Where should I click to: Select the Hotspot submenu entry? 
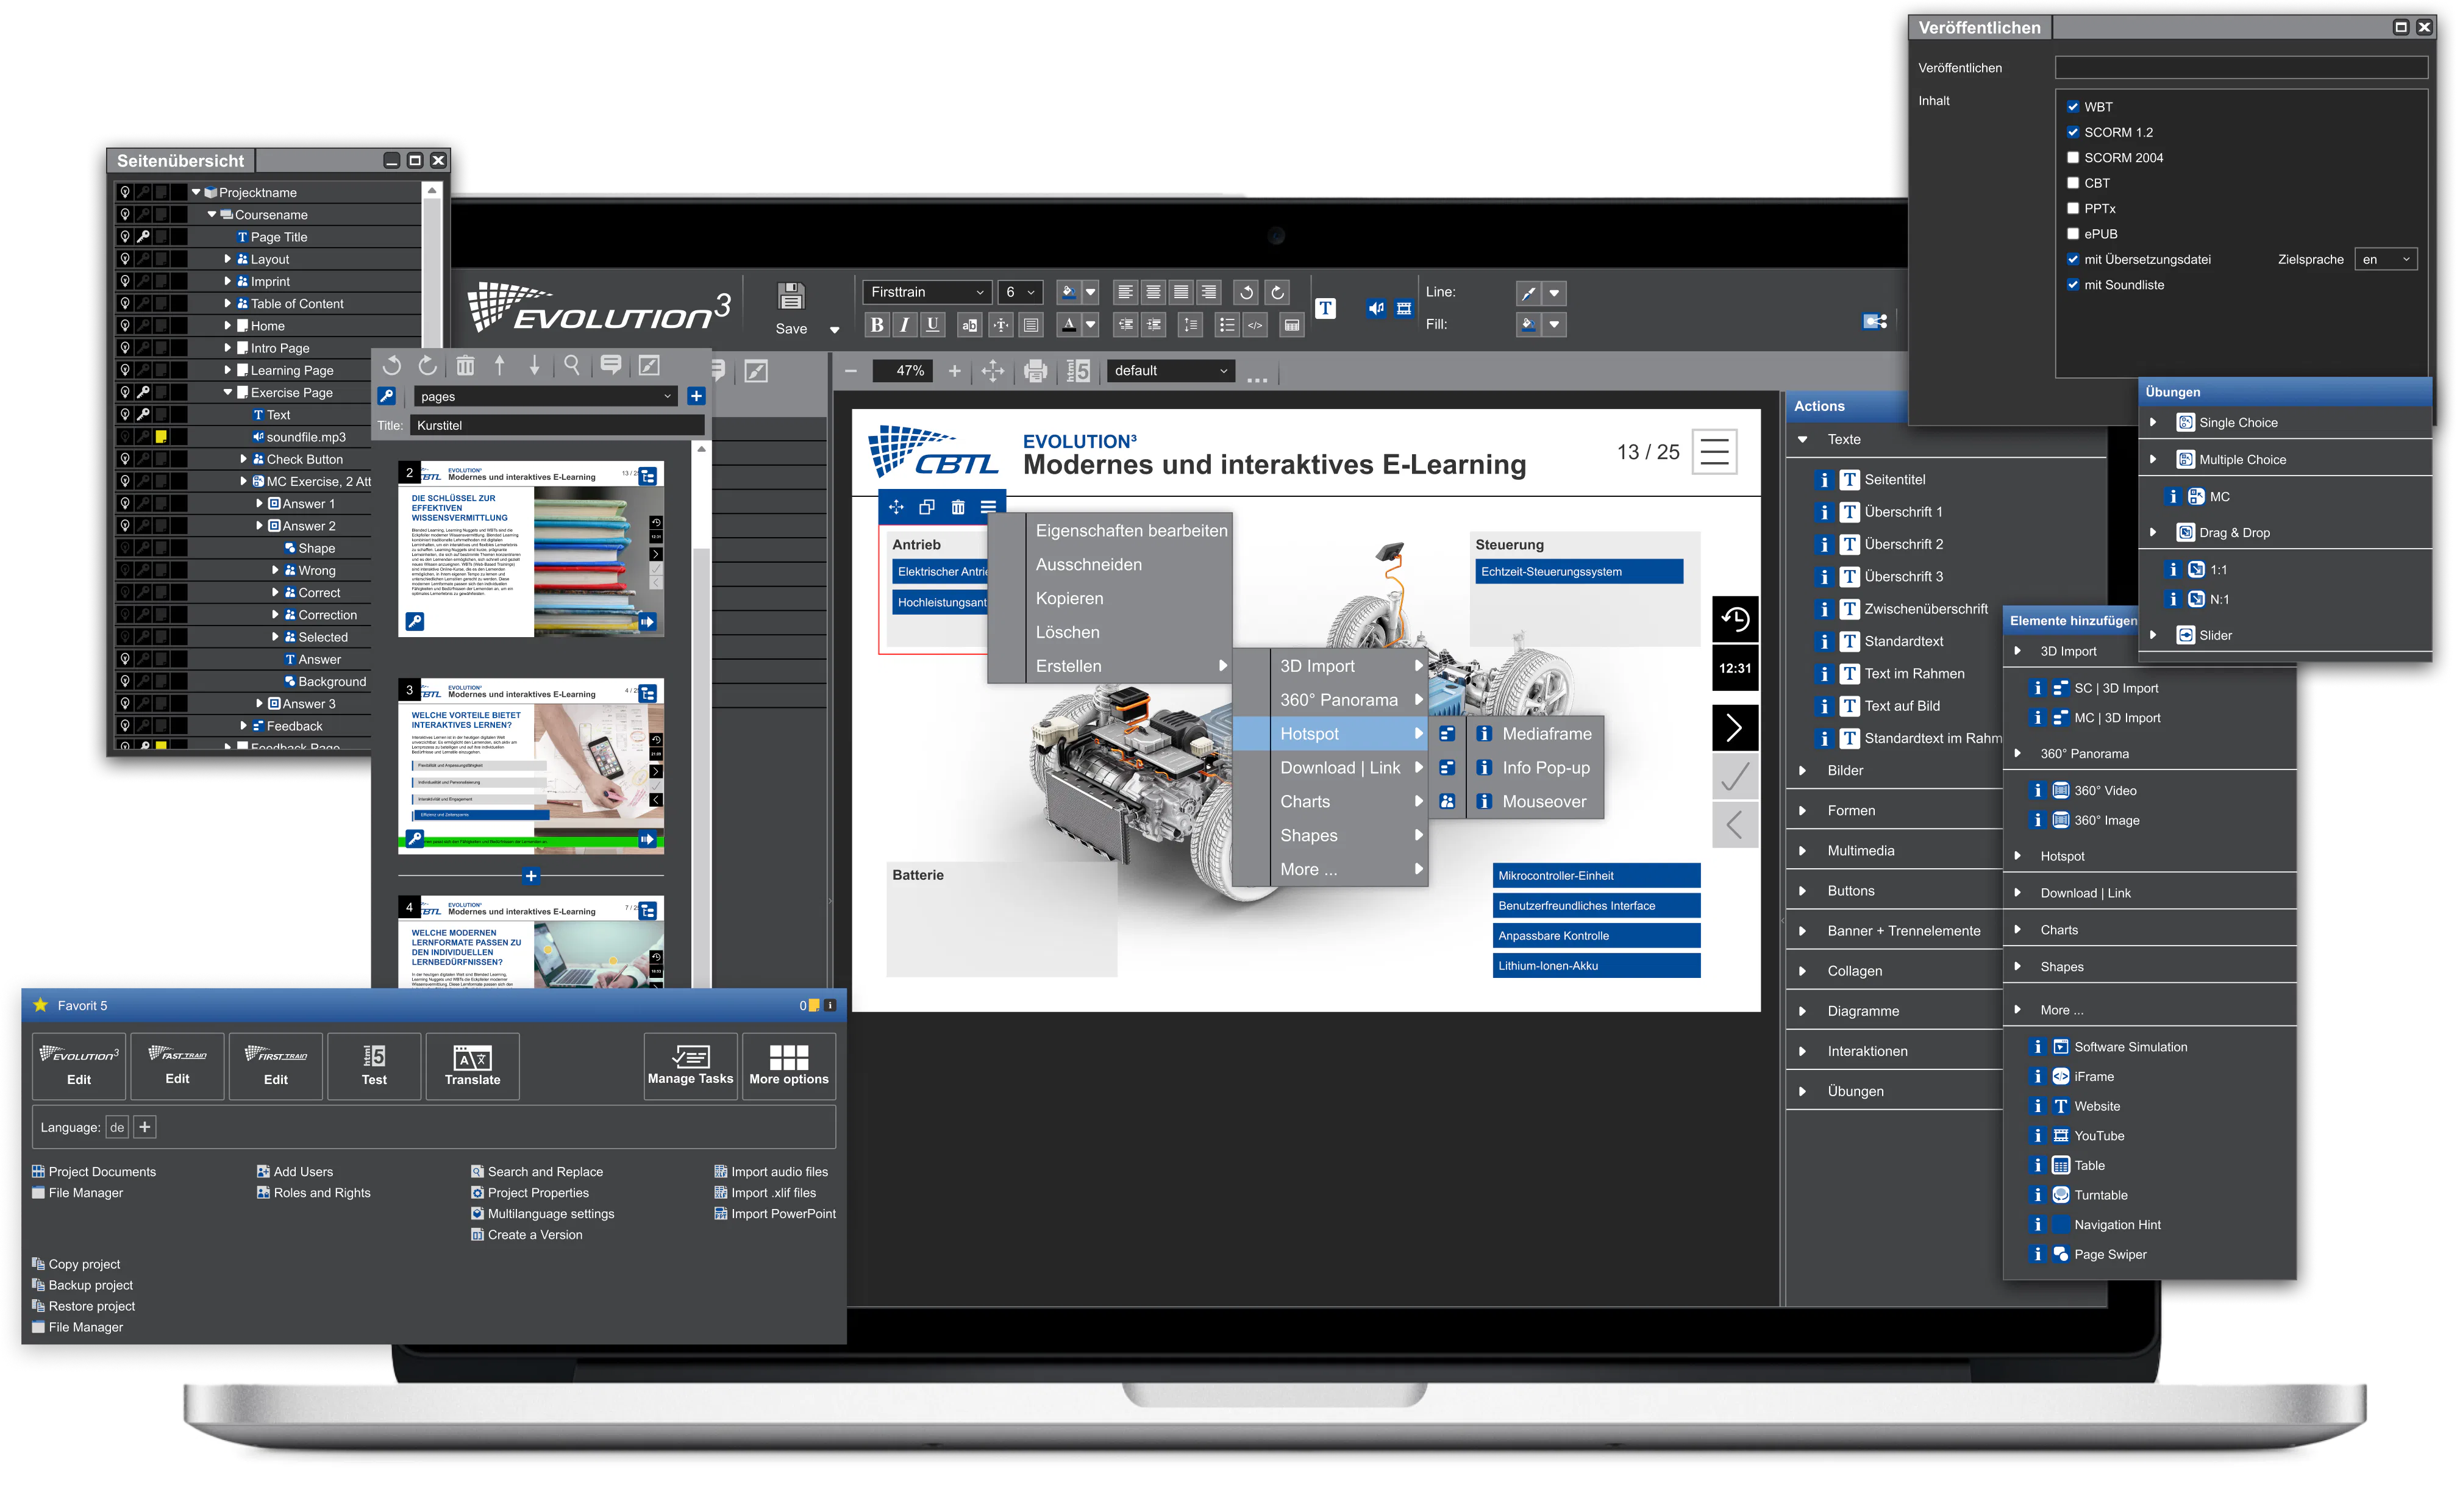(x=1331, y=734)
